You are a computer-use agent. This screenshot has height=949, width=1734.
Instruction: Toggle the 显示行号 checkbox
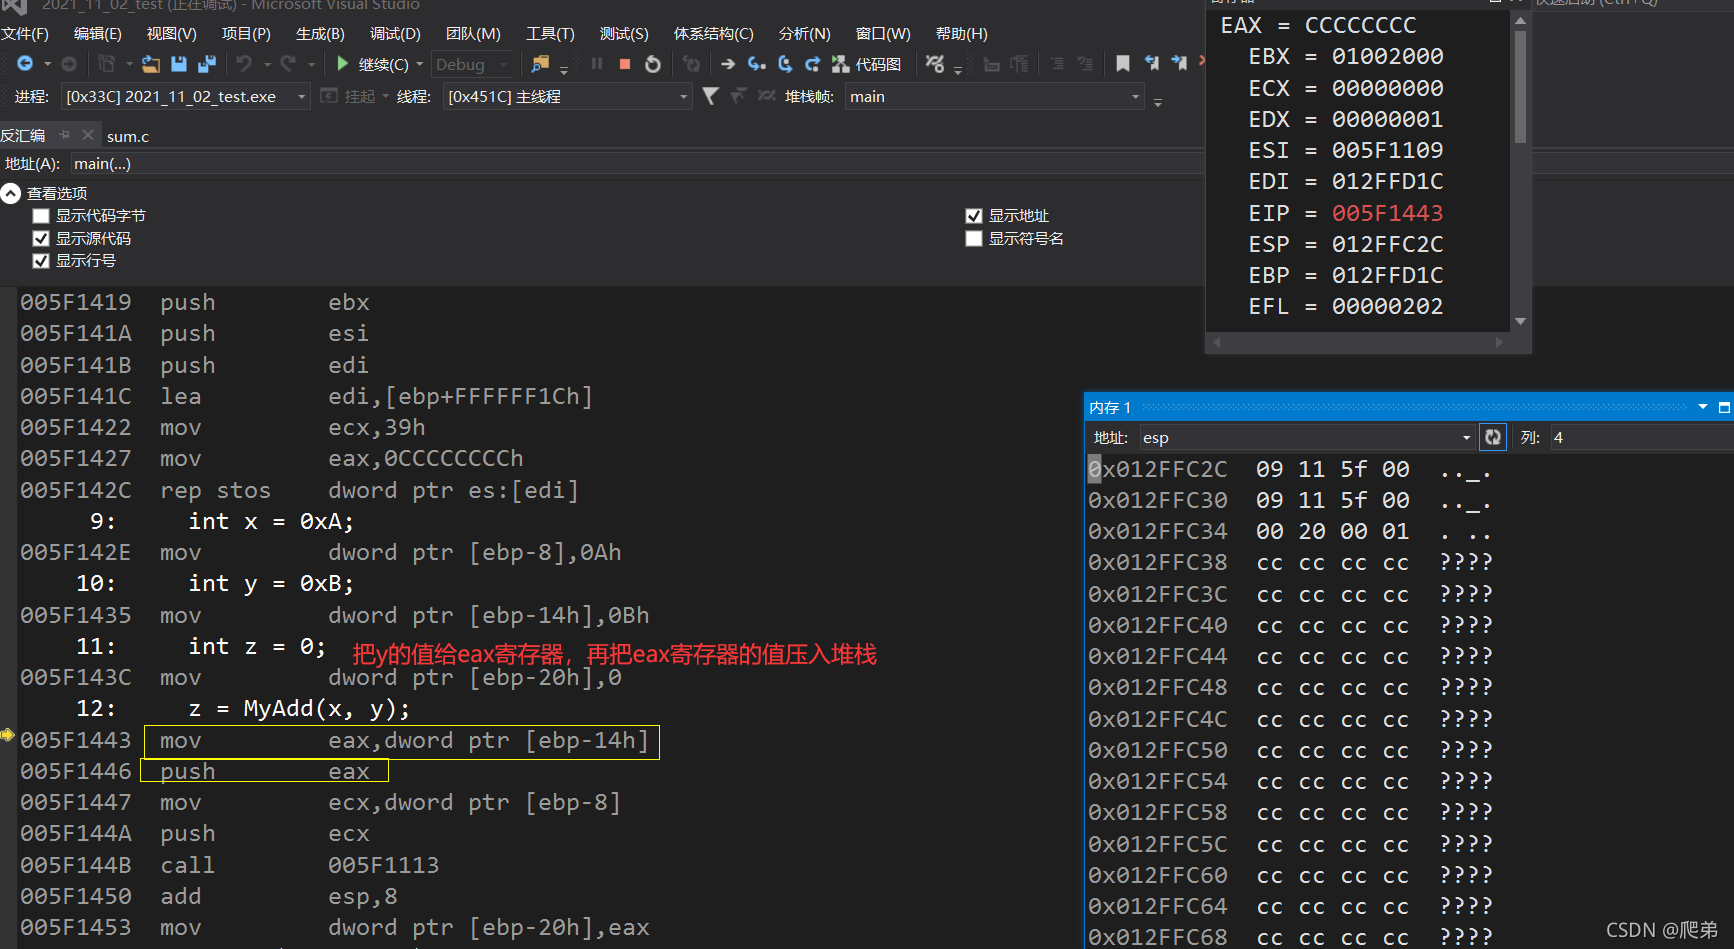41,261
